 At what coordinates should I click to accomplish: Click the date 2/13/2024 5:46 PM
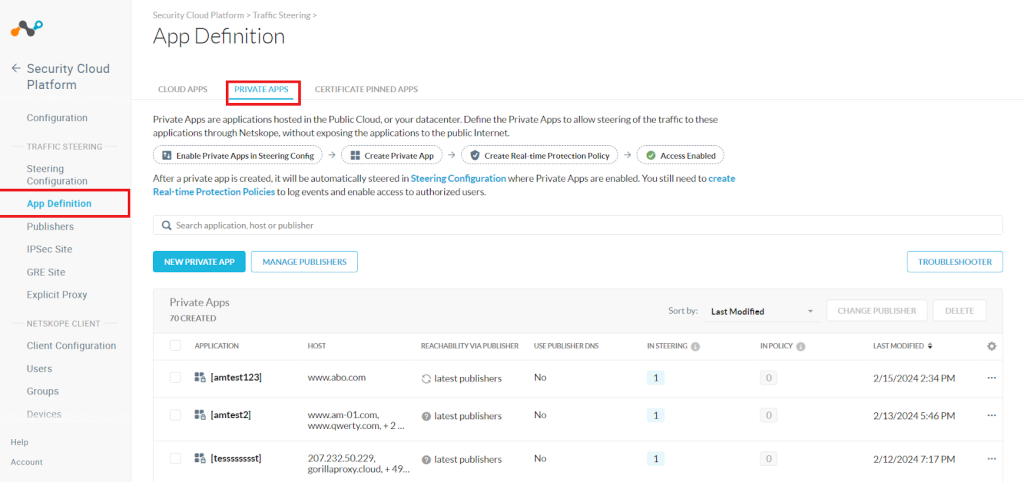click(914, 415)
